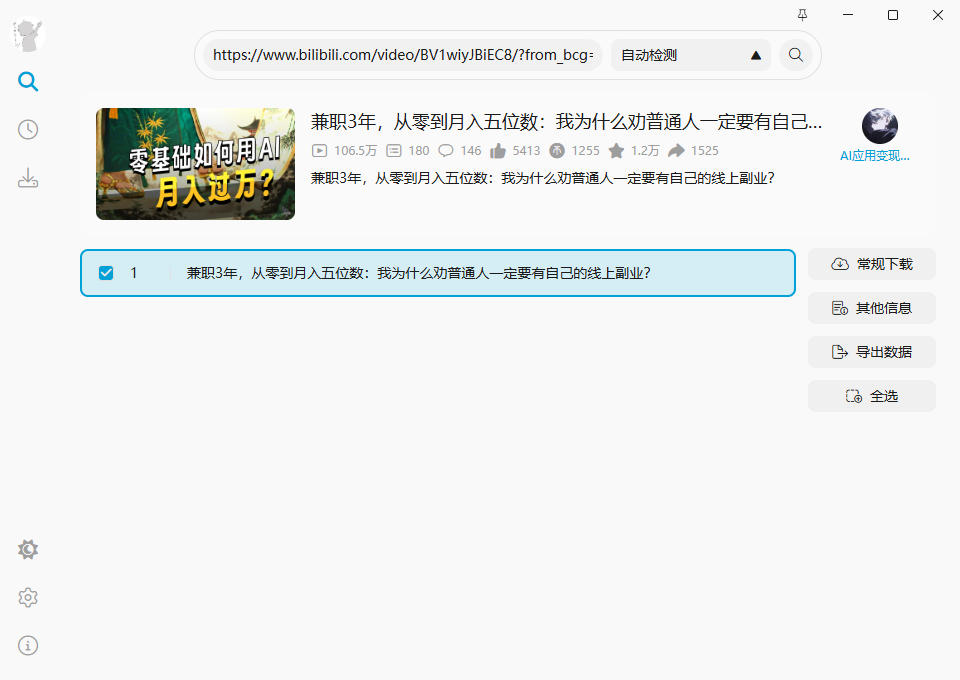This screenshot has height=680, width=960.
Task: Click the 全选 button
Action: coord(871,396)
